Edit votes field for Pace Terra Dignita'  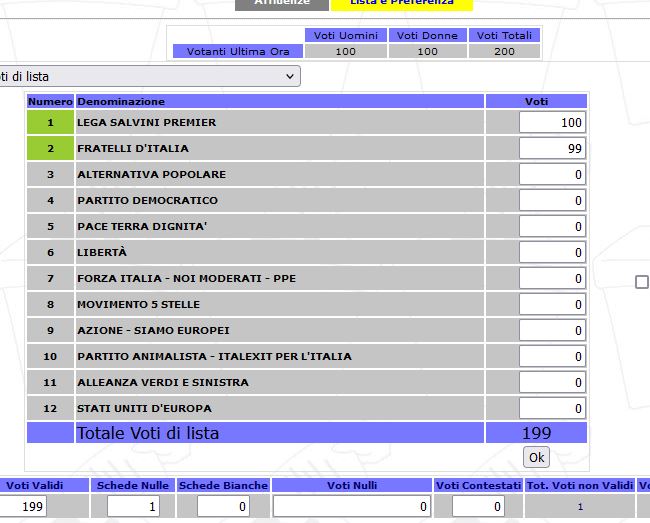click(552, 227)
